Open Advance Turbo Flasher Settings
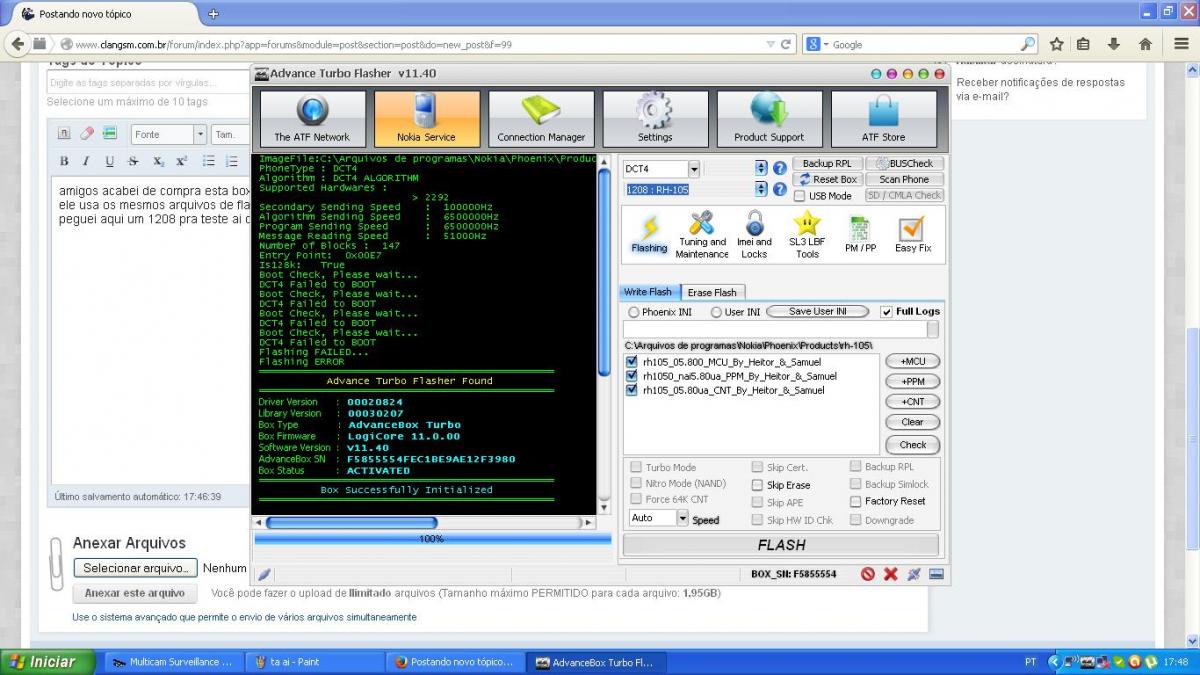The height and width of the screenshot is (675, 1200). 655,119
